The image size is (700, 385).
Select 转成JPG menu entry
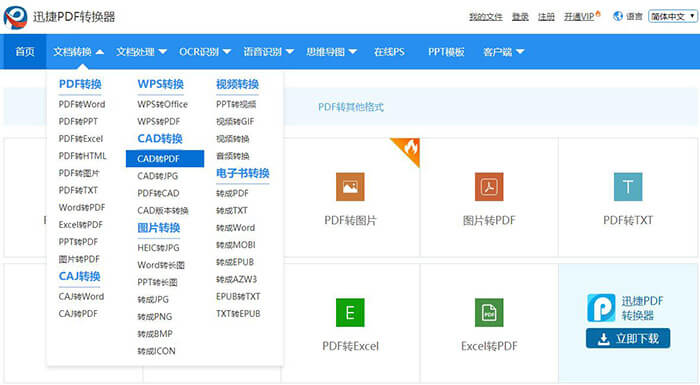[x=153, y=300]
